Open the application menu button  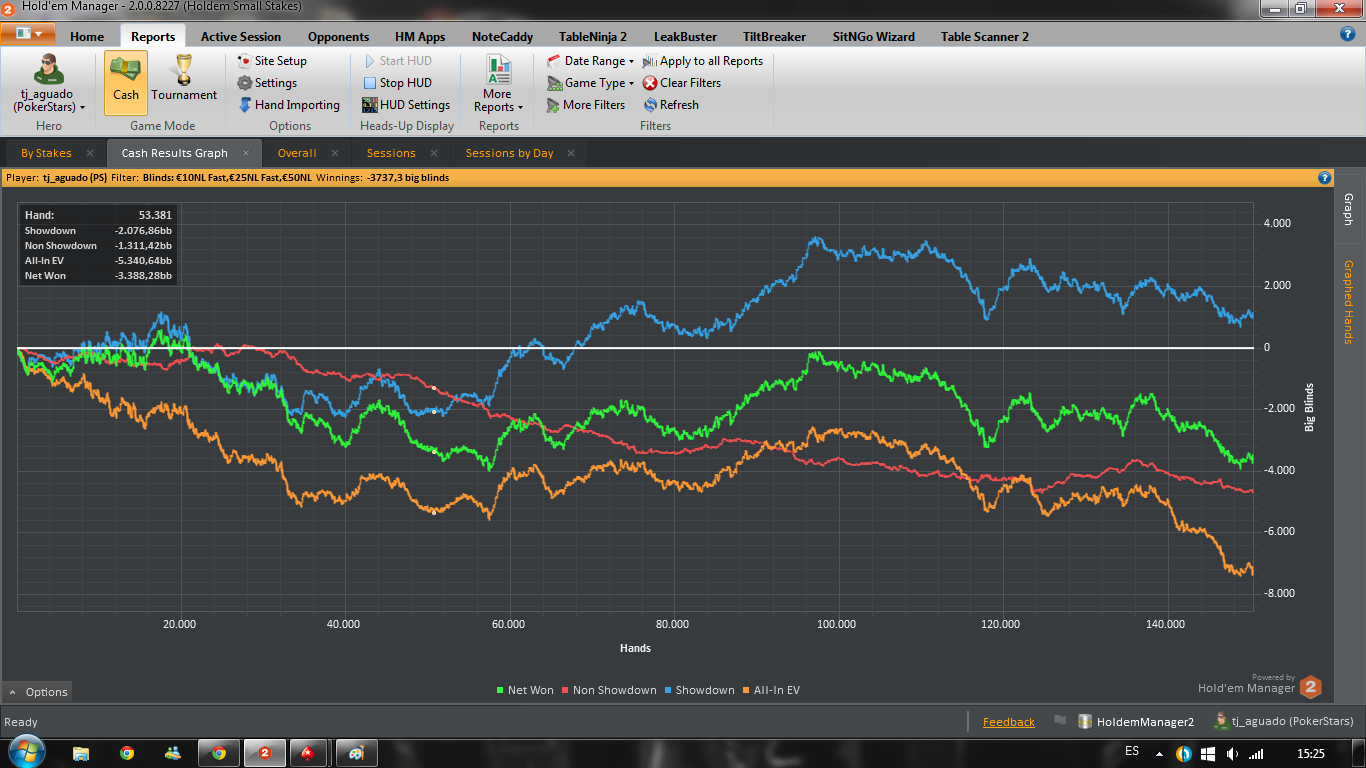[x=28, y=33]
